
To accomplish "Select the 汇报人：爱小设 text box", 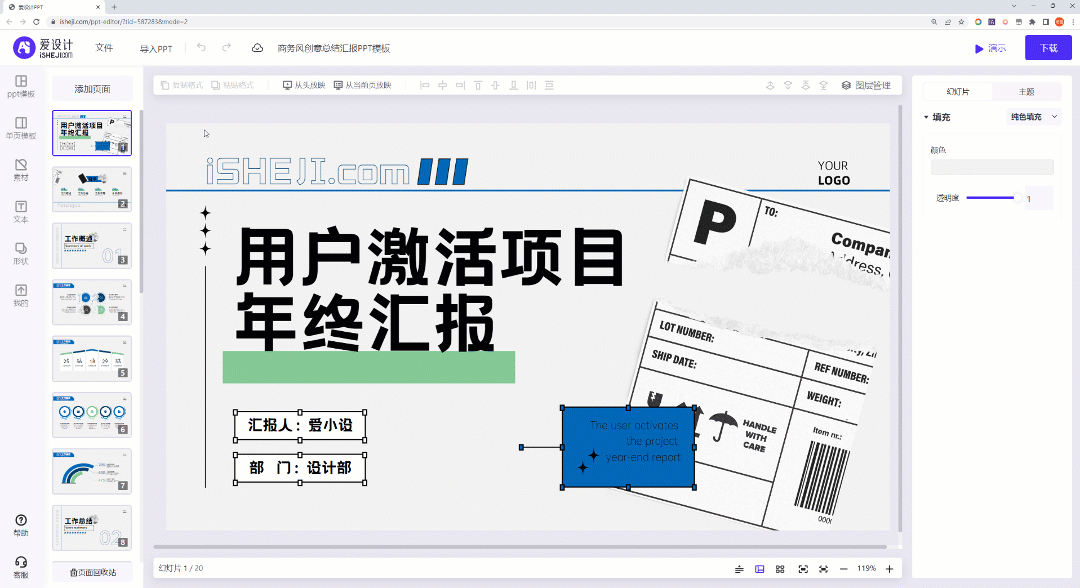I will (x=300, y=426).
